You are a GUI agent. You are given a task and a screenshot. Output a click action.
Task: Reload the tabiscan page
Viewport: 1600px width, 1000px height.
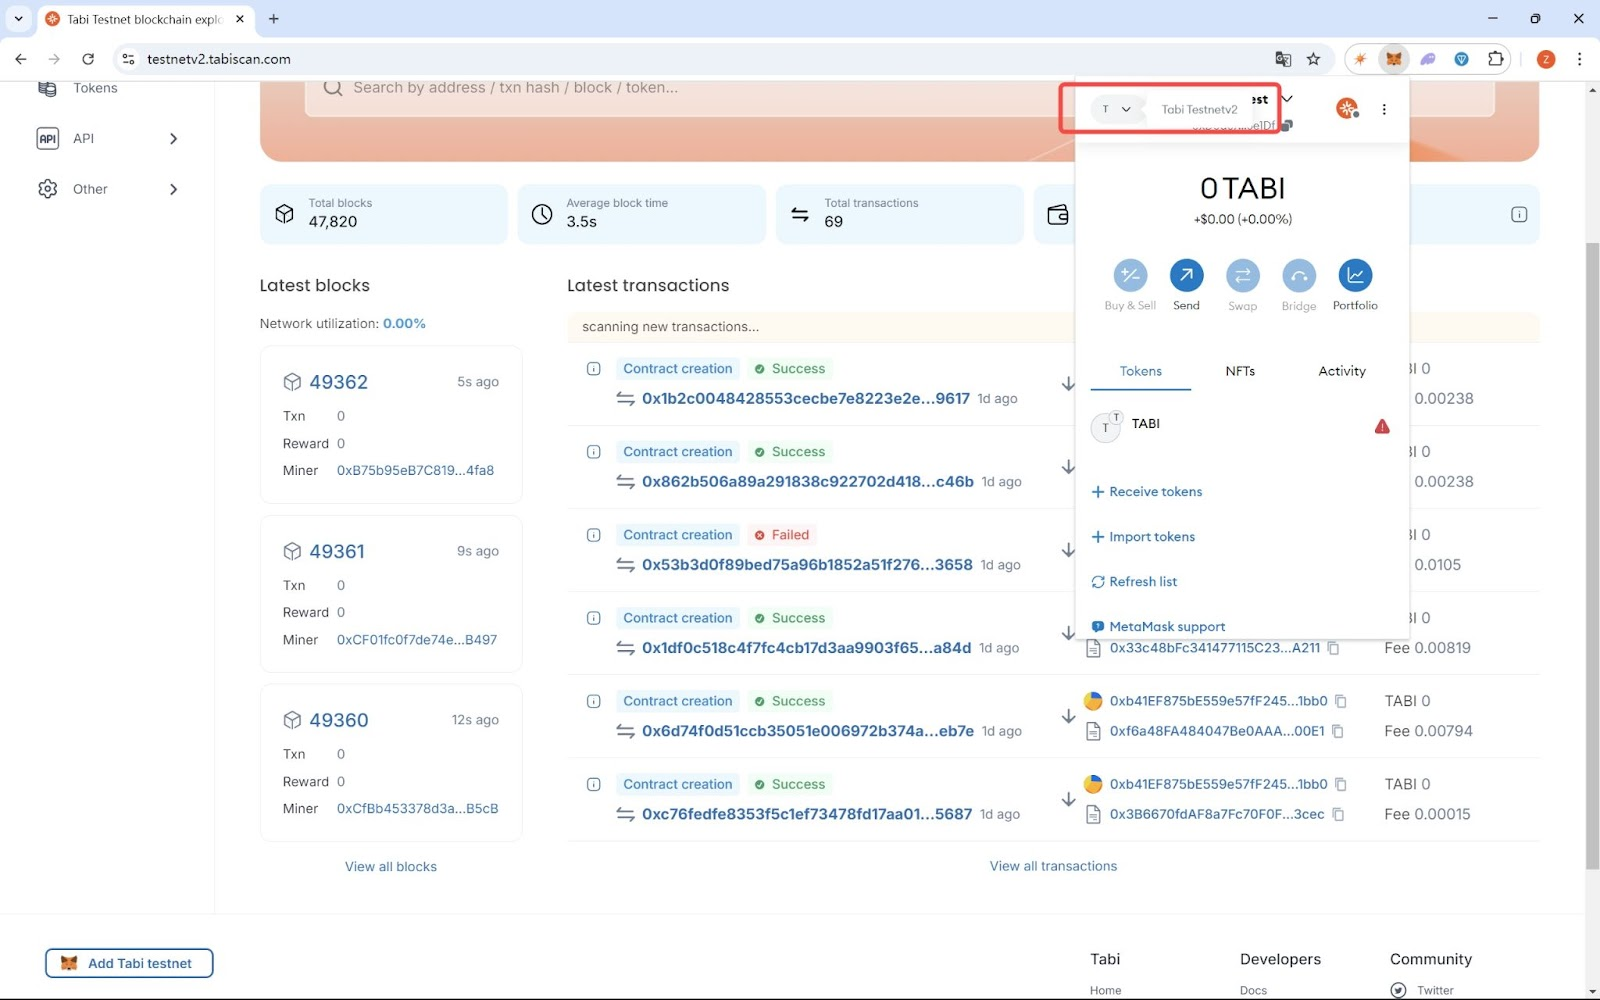coord(88,59)
